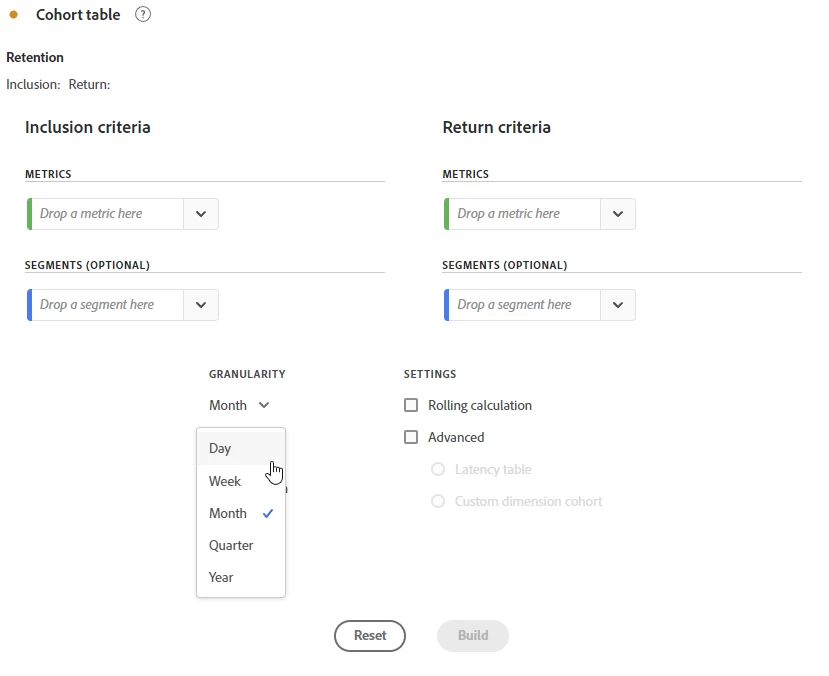Open the Return criteria segments dropdown arrow
The width and height of the screenshot is (829, 676).
click(x=618, y=305)
